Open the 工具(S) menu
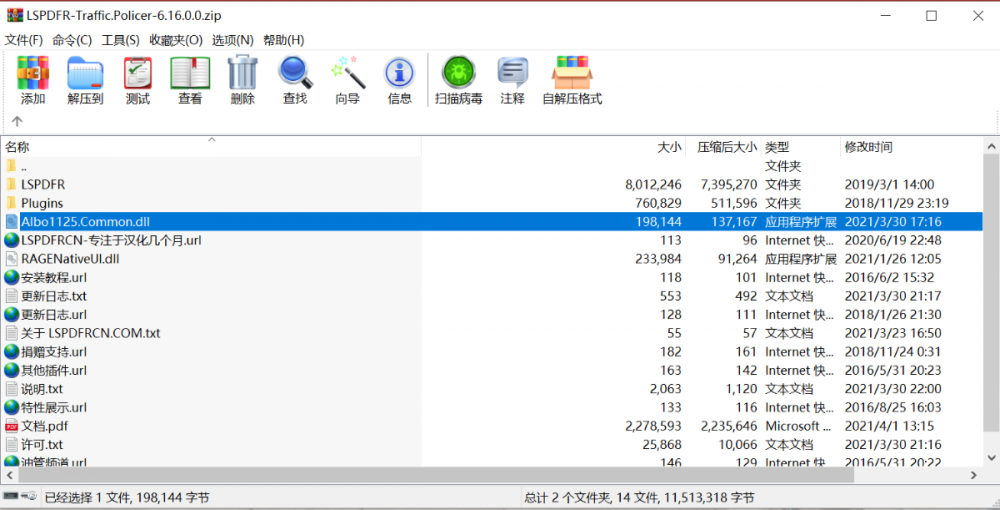The image size is (1000, 510). 121,40
